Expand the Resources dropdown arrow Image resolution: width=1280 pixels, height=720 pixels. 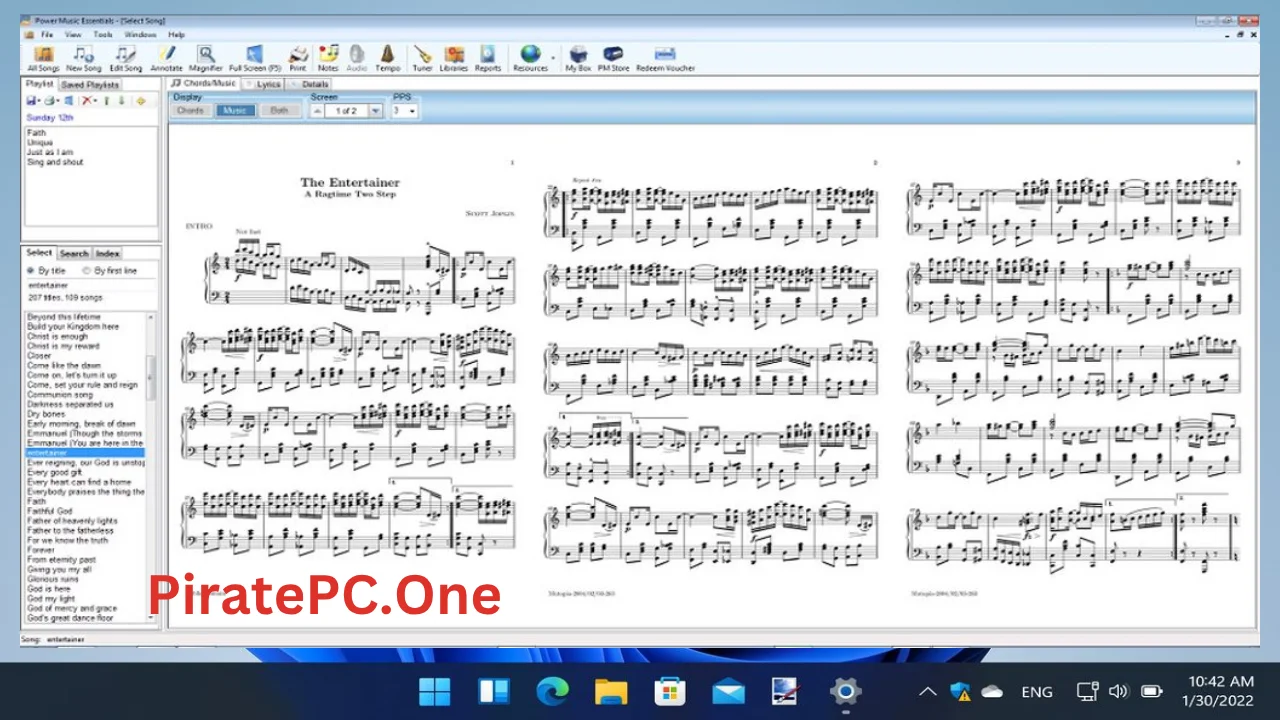[x=553, y=58]
